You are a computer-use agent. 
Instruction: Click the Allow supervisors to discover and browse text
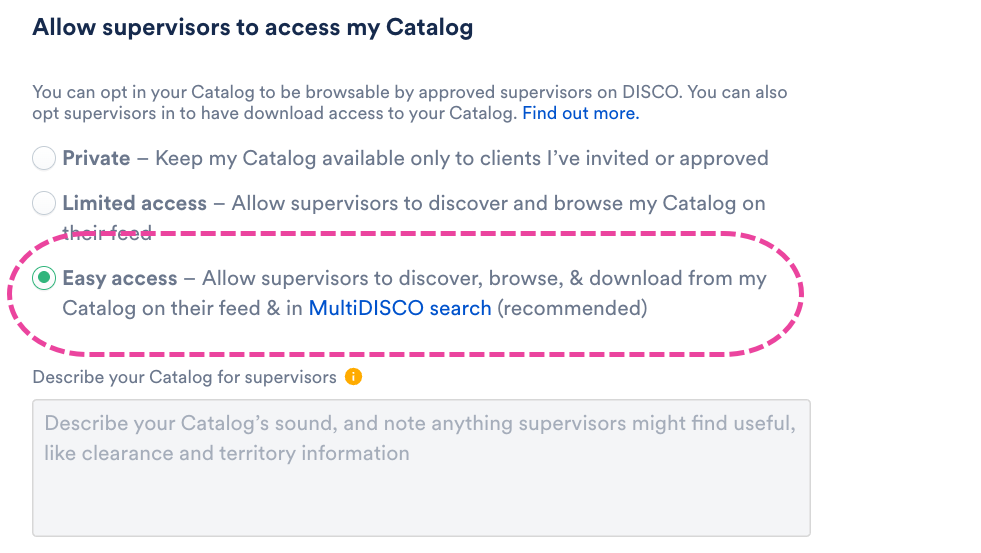(x=498, y=204)
